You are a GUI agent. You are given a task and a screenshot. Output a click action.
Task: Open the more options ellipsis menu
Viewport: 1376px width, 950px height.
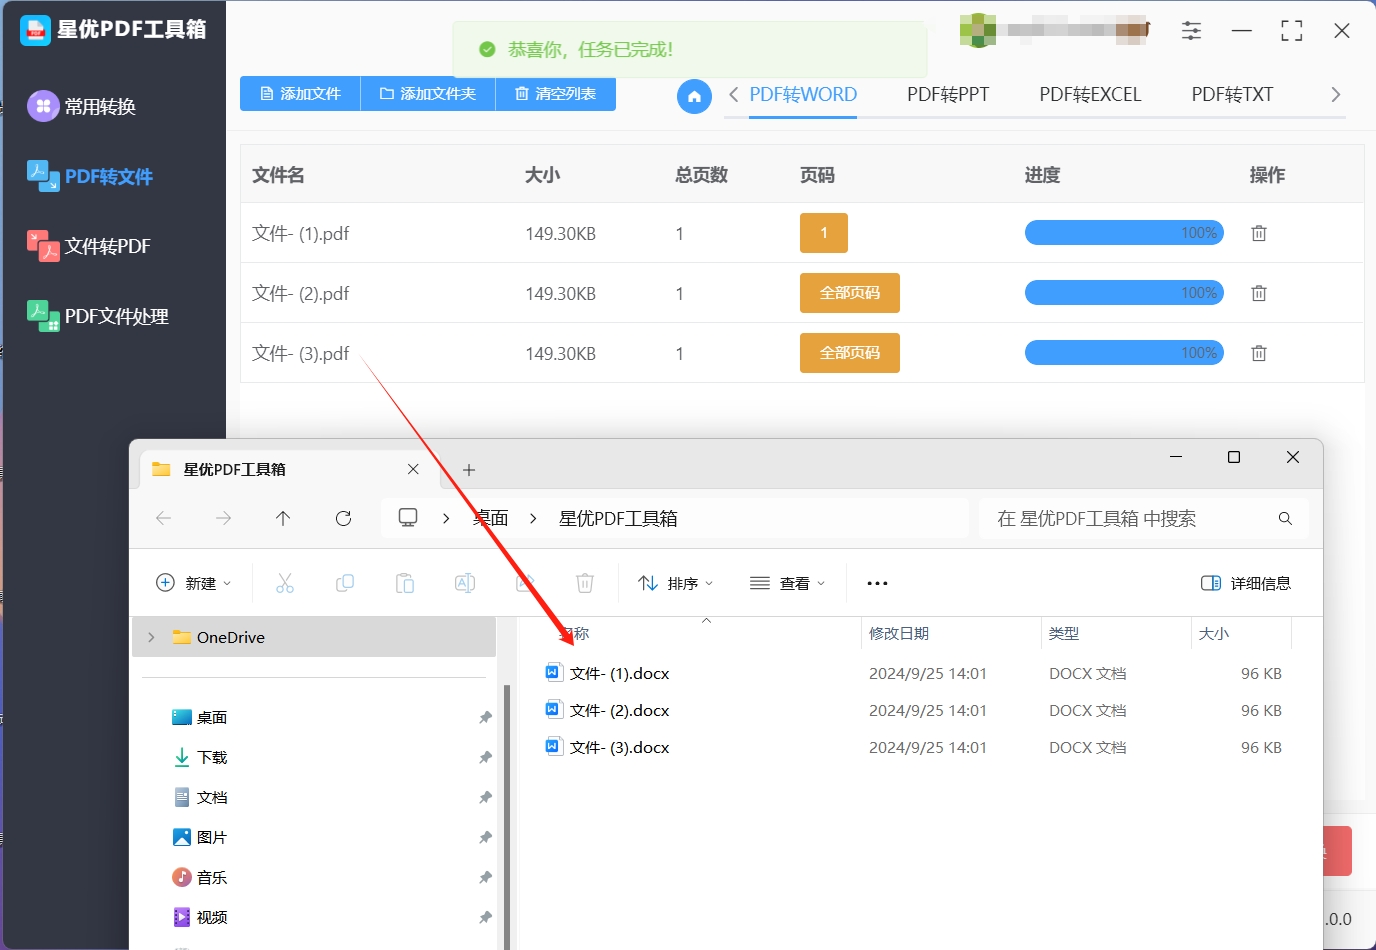[877, 583]
